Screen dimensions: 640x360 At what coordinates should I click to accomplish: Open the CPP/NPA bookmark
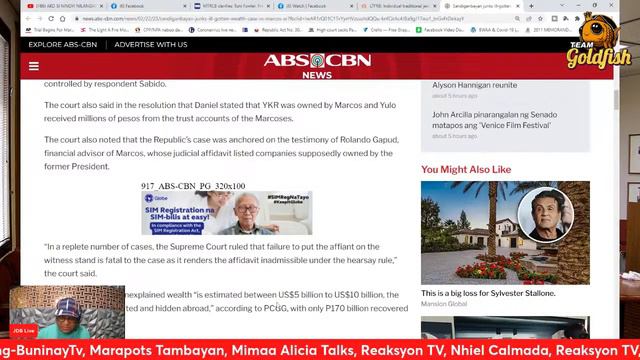(x=159, y=30)
